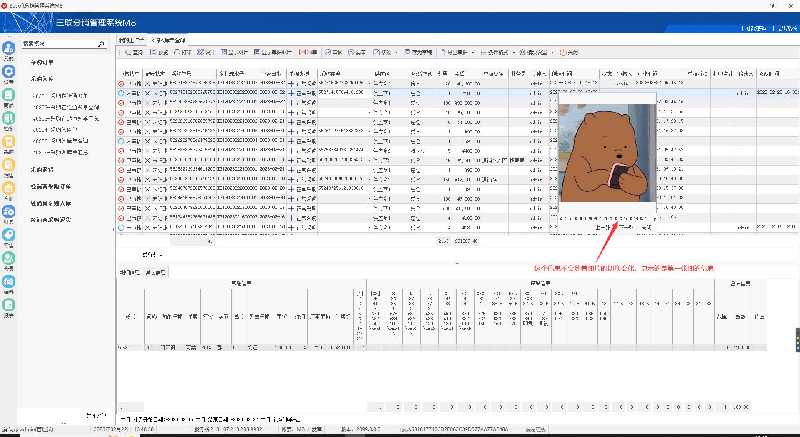
Task: Click the red status circle in first table row
Action: [122, 83]
